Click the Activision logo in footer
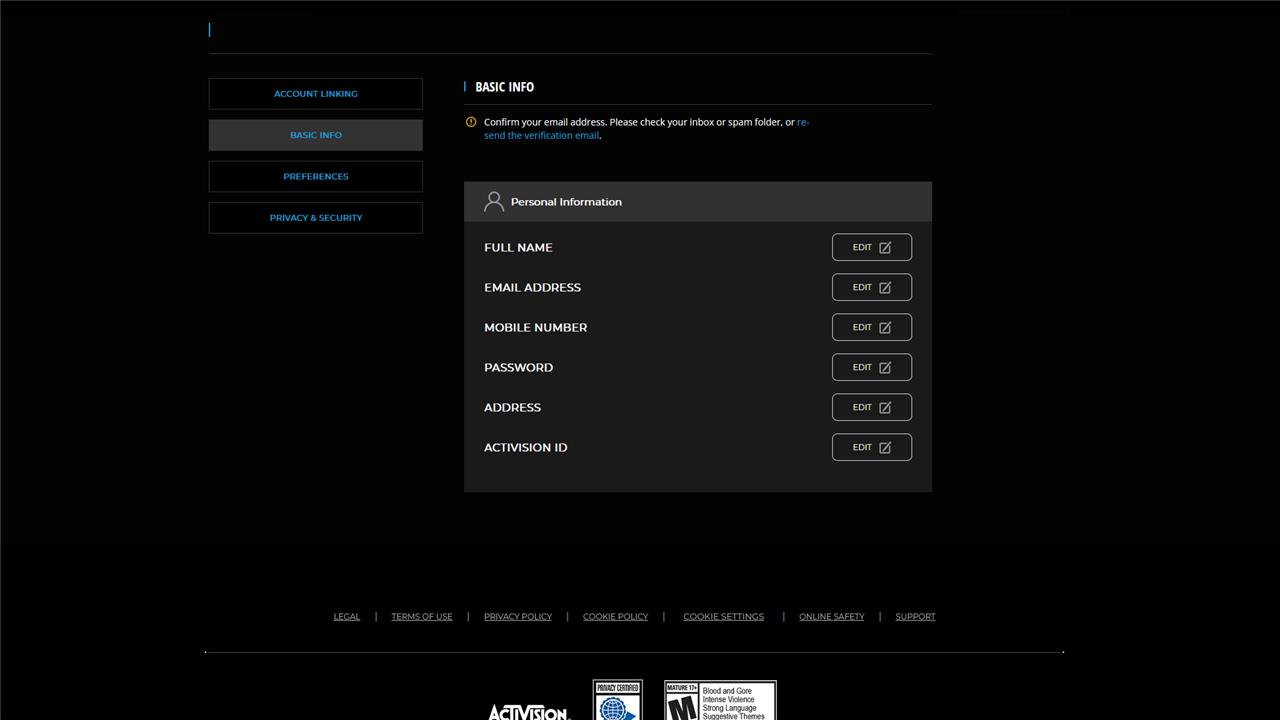The width and height of the screenshot is (1280, 720). click(x=528, y=712)
